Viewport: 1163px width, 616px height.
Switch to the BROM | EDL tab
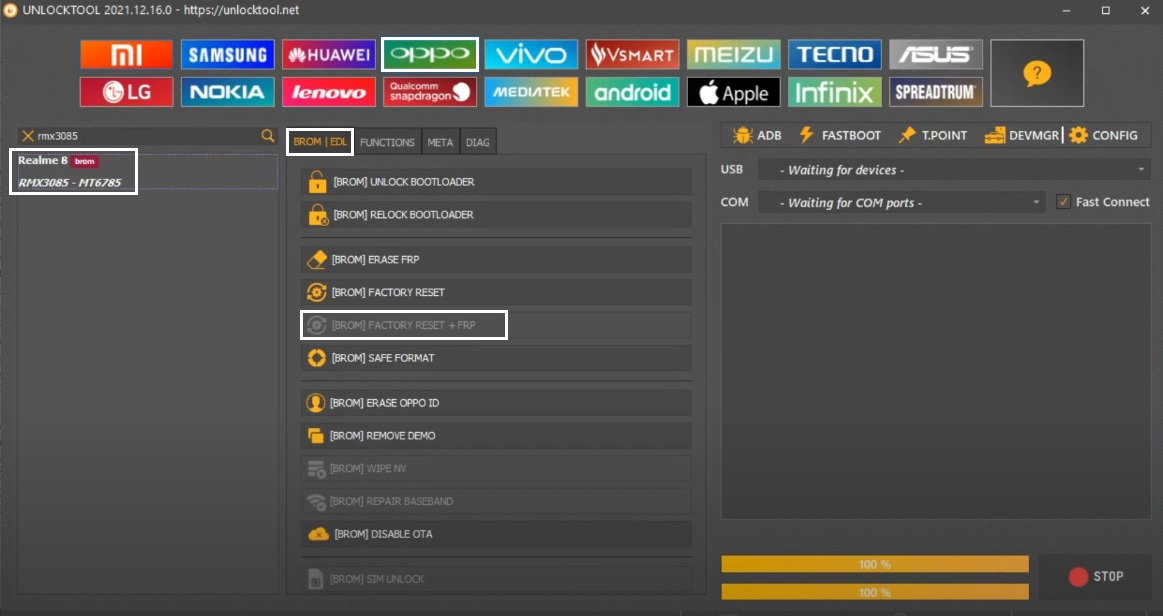point(320,142)
